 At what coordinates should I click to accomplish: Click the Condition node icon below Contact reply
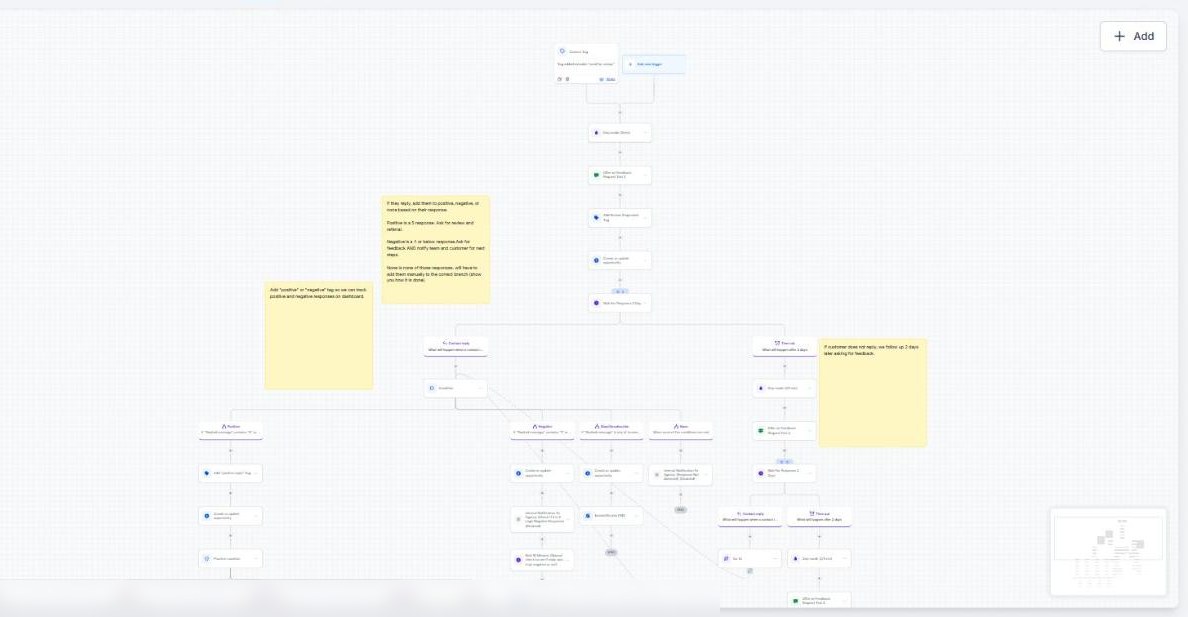[432, 388]
